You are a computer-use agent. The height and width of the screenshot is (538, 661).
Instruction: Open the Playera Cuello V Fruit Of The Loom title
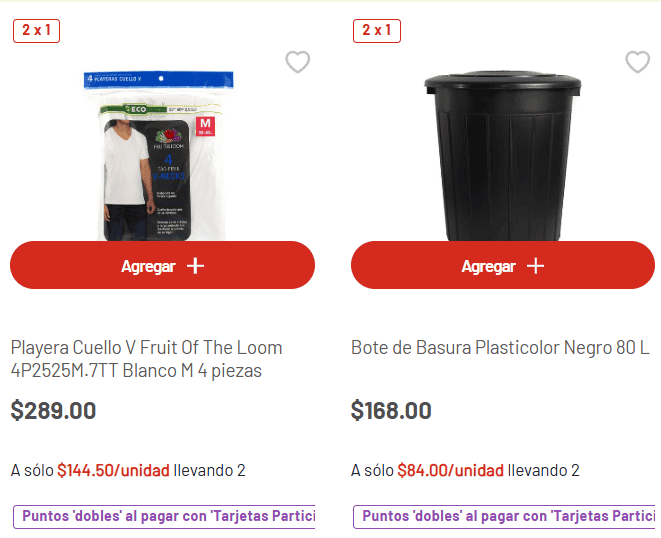tap(147, 359)
